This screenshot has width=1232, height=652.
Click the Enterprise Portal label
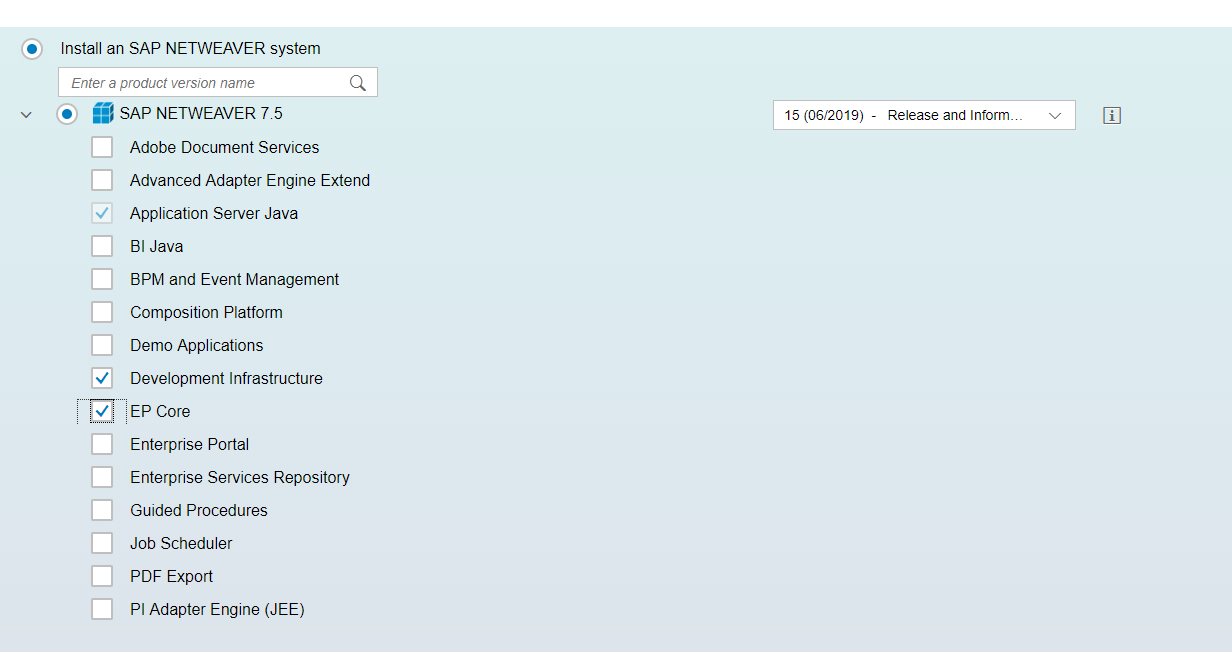point(190,444)
